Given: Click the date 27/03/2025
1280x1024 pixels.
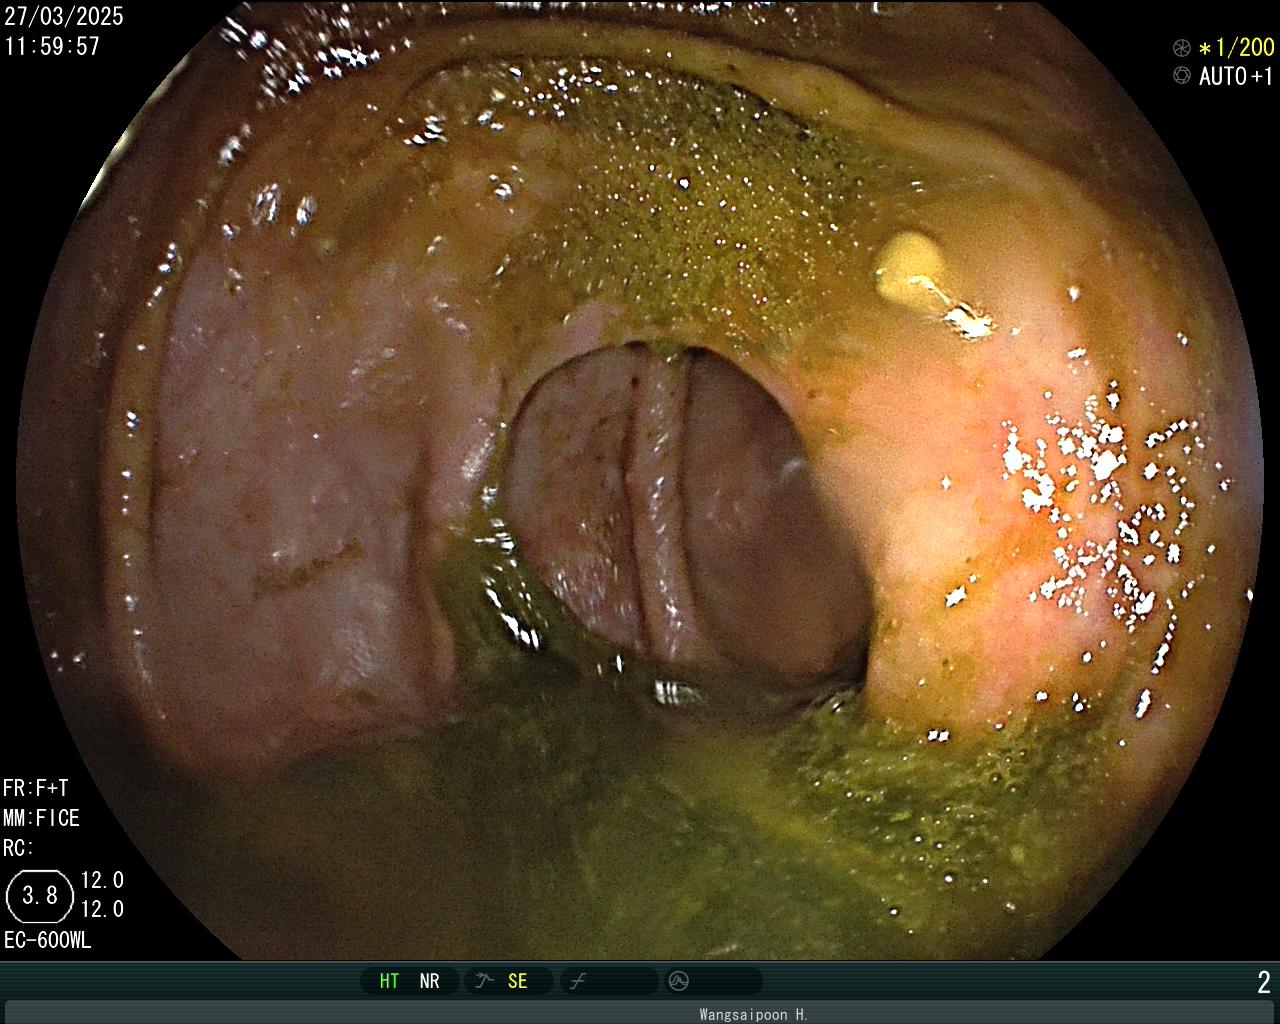Looking at the screenshot, I should tap(64, 16).
